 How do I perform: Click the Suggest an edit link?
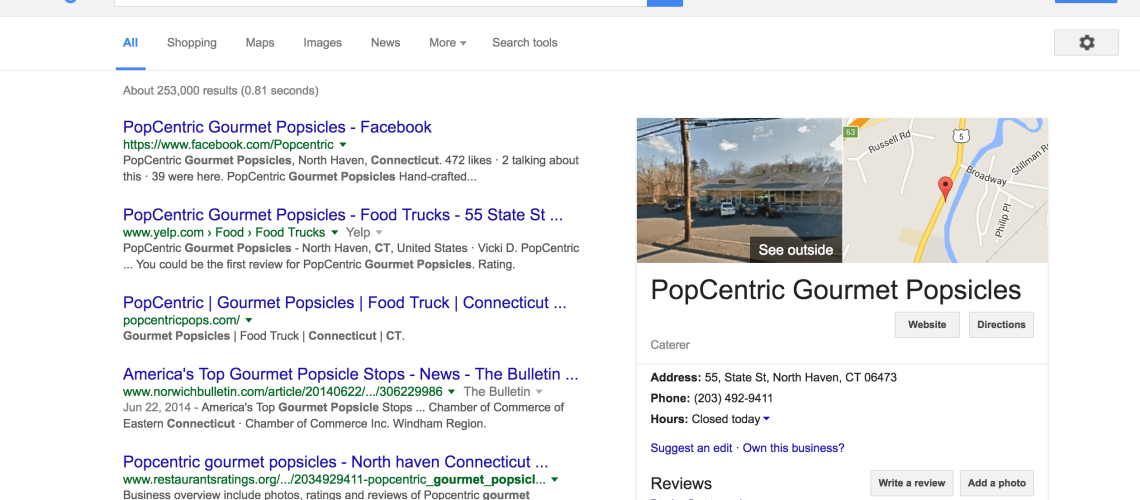point(691,448)
